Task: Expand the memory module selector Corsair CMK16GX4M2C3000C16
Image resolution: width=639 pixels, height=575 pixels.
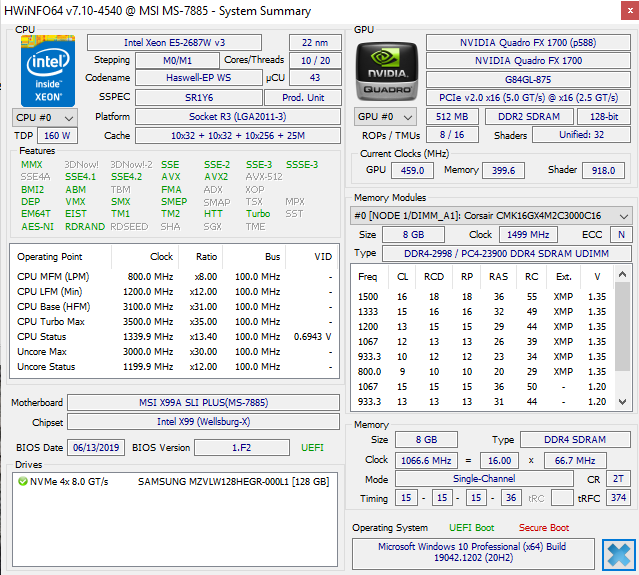Action: point(491,216)
